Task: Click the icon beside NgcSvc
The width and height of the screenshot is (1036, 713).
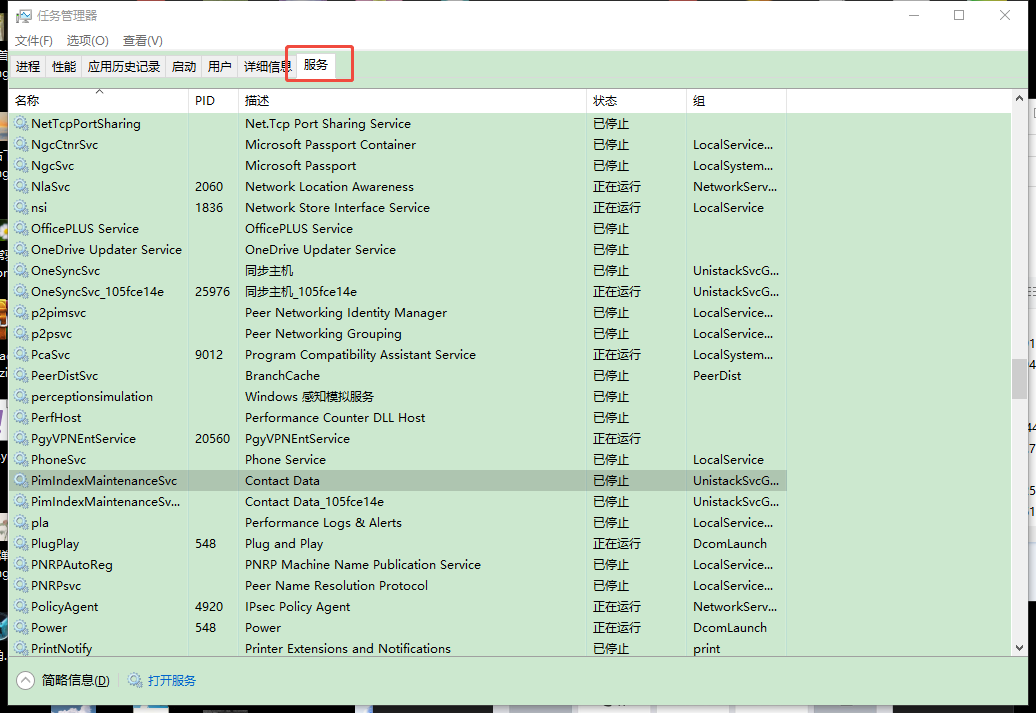Action: [21, 166]
